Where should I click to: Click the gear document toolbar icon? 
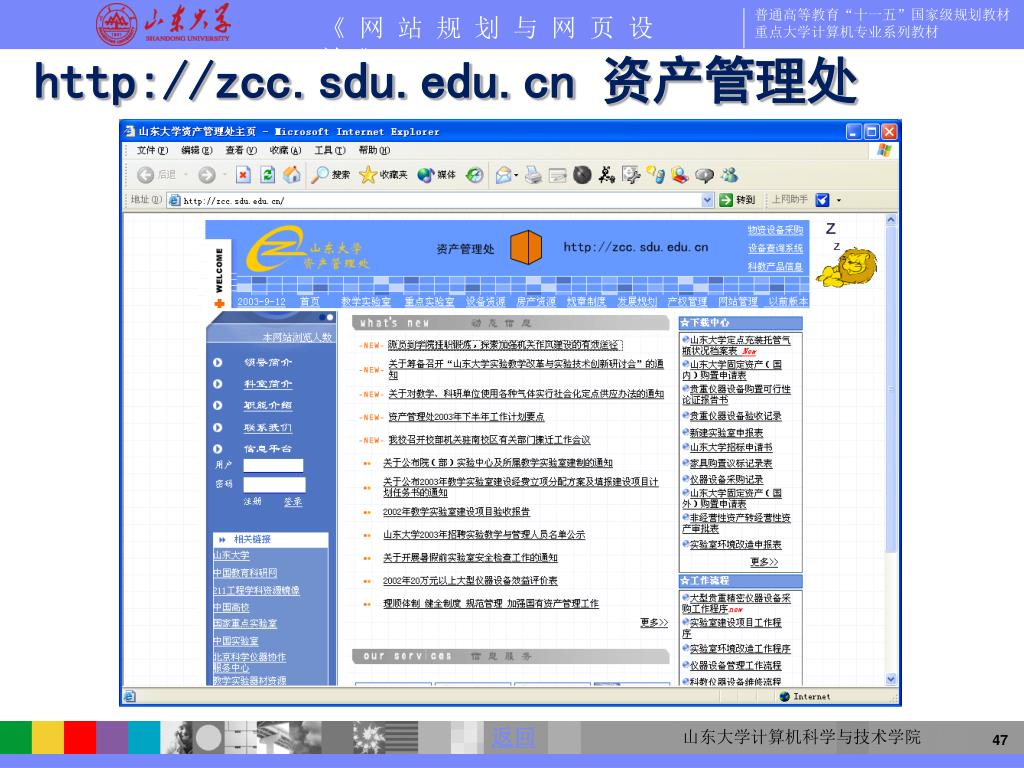[631, 175]
